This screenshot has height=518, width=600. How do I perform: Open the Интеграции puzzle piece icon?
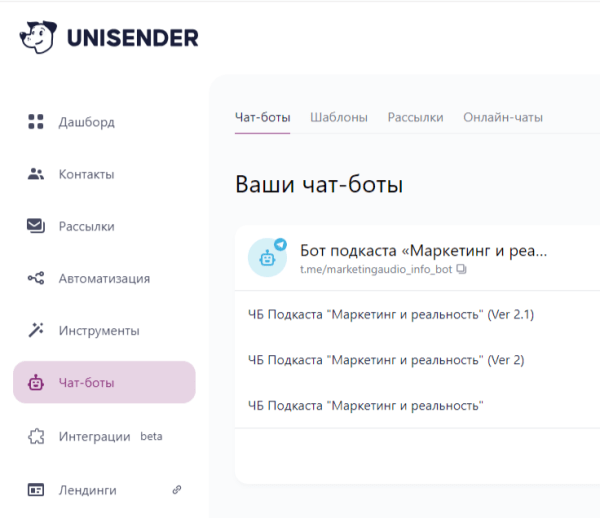click(x=36, y=437)
